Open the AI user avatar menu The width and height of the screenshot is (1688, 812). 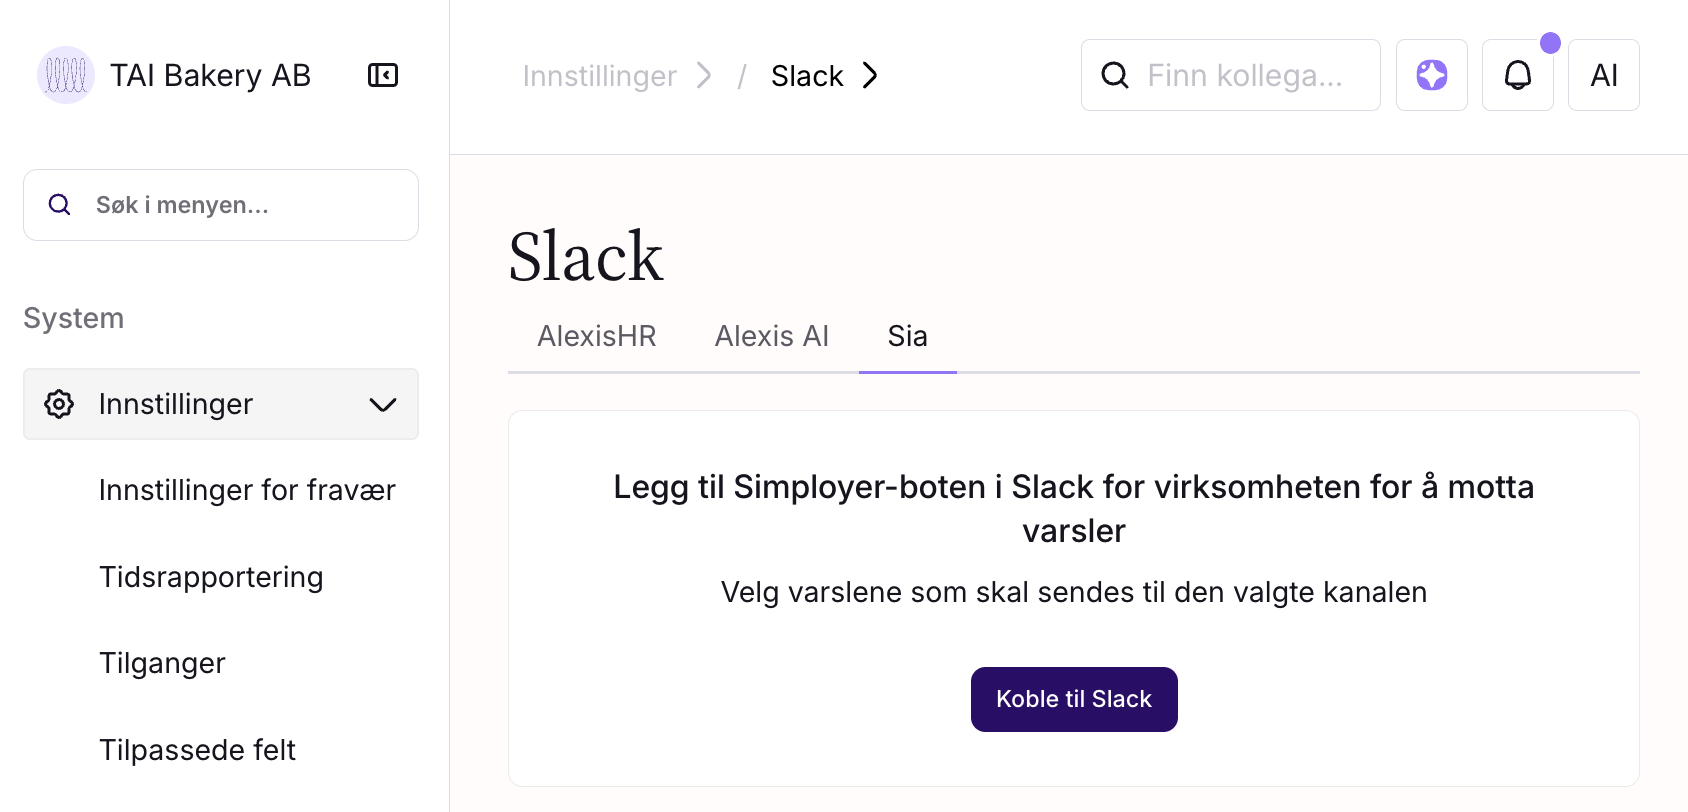coord(1603,75)
